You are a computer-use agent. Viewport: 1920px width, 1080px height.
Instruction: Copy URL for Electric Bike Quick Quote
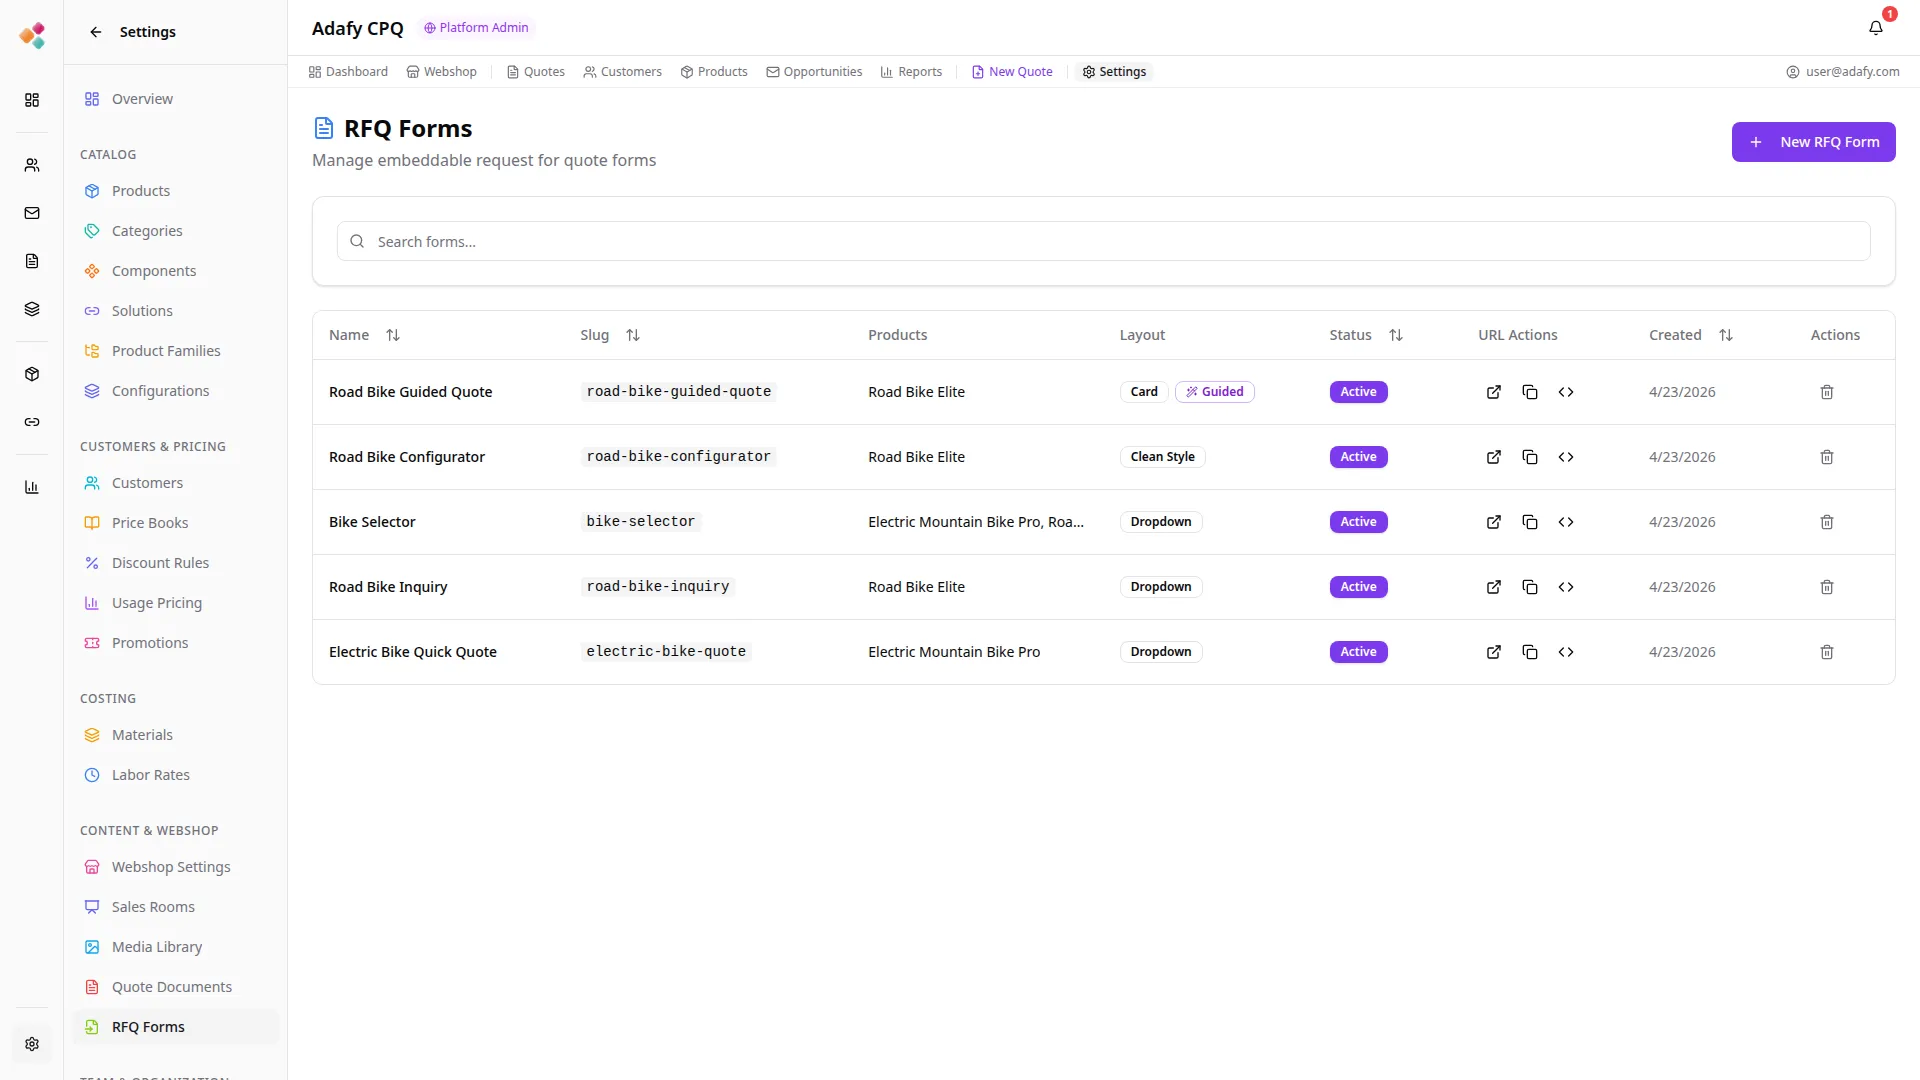tap(1529, 652)
